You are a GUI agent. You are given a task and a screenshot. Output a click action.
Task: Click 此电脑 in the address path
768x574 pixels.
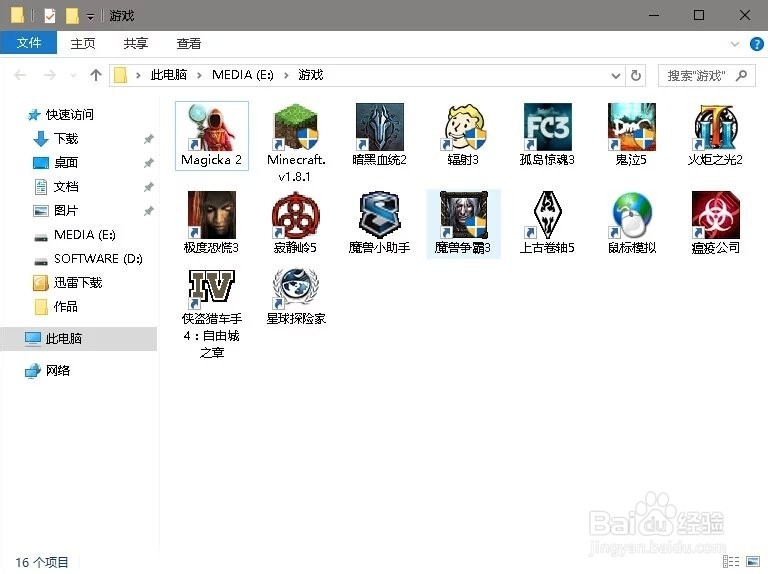click(169, 75)
